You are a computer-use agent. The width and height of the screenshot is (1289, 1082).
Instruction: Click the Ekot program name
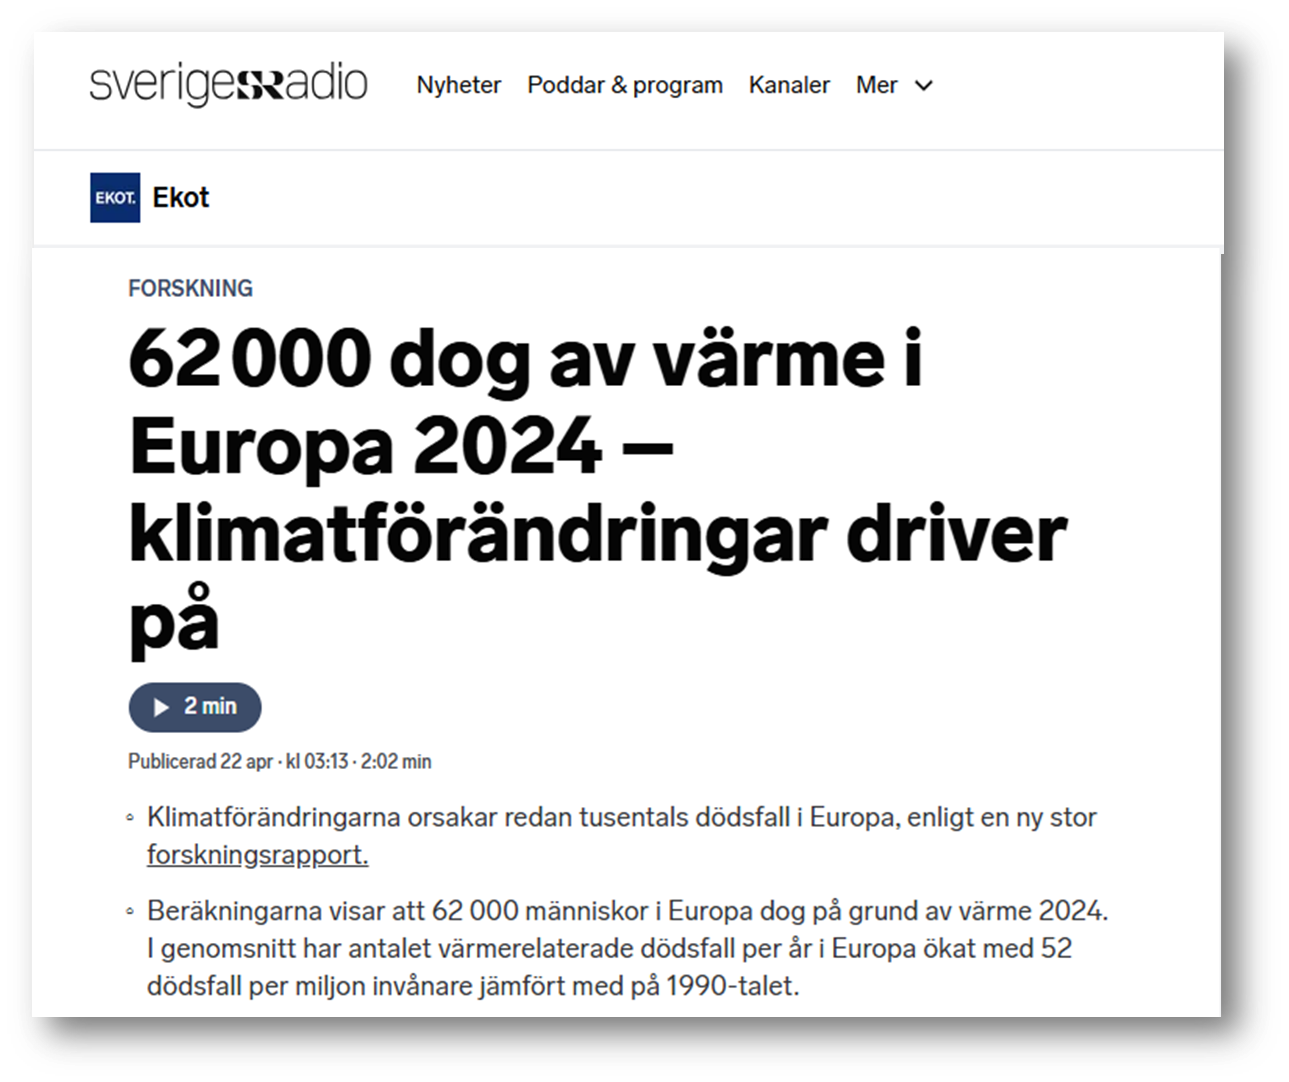pyautogui.click(x=181, y=198)
